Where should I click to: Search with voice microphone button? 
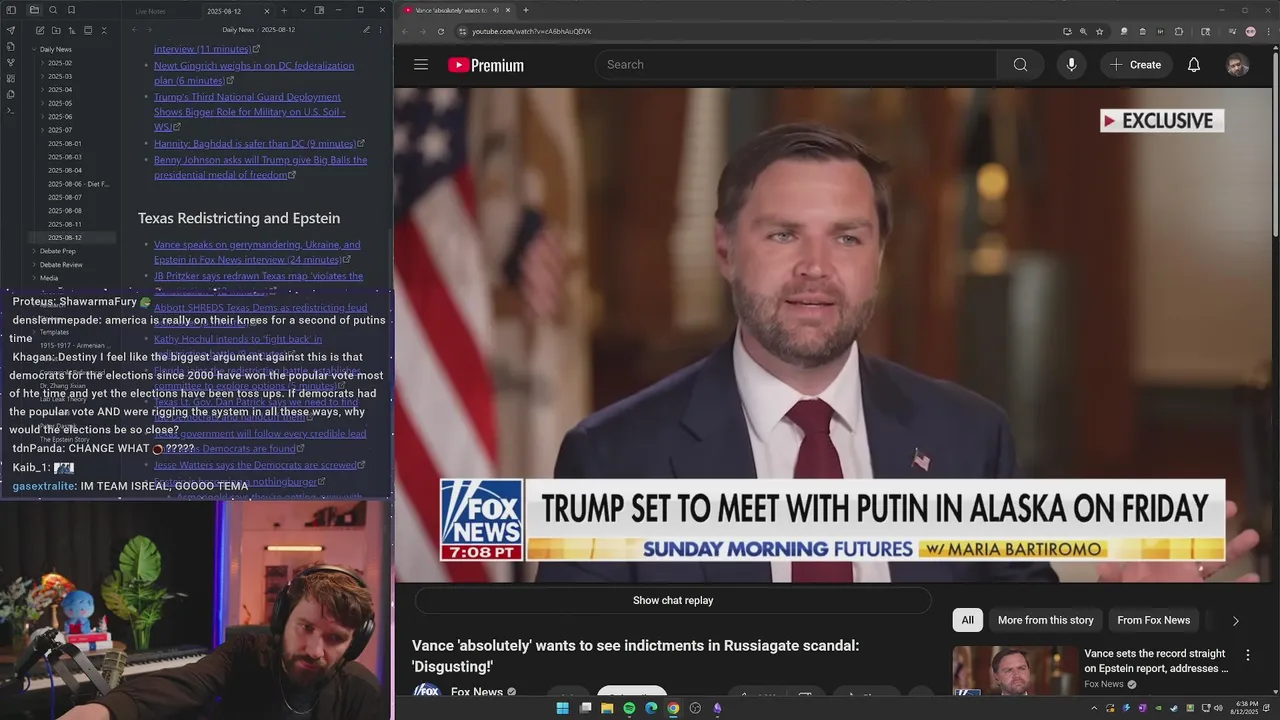(x=1071, y=65)
